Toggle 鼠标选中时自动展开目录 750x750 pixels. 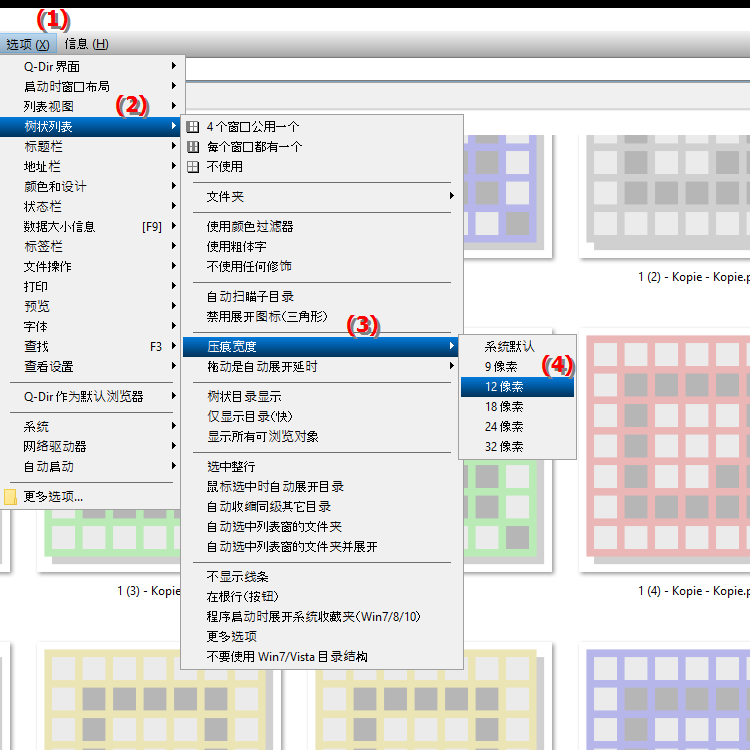click(321, 487)
